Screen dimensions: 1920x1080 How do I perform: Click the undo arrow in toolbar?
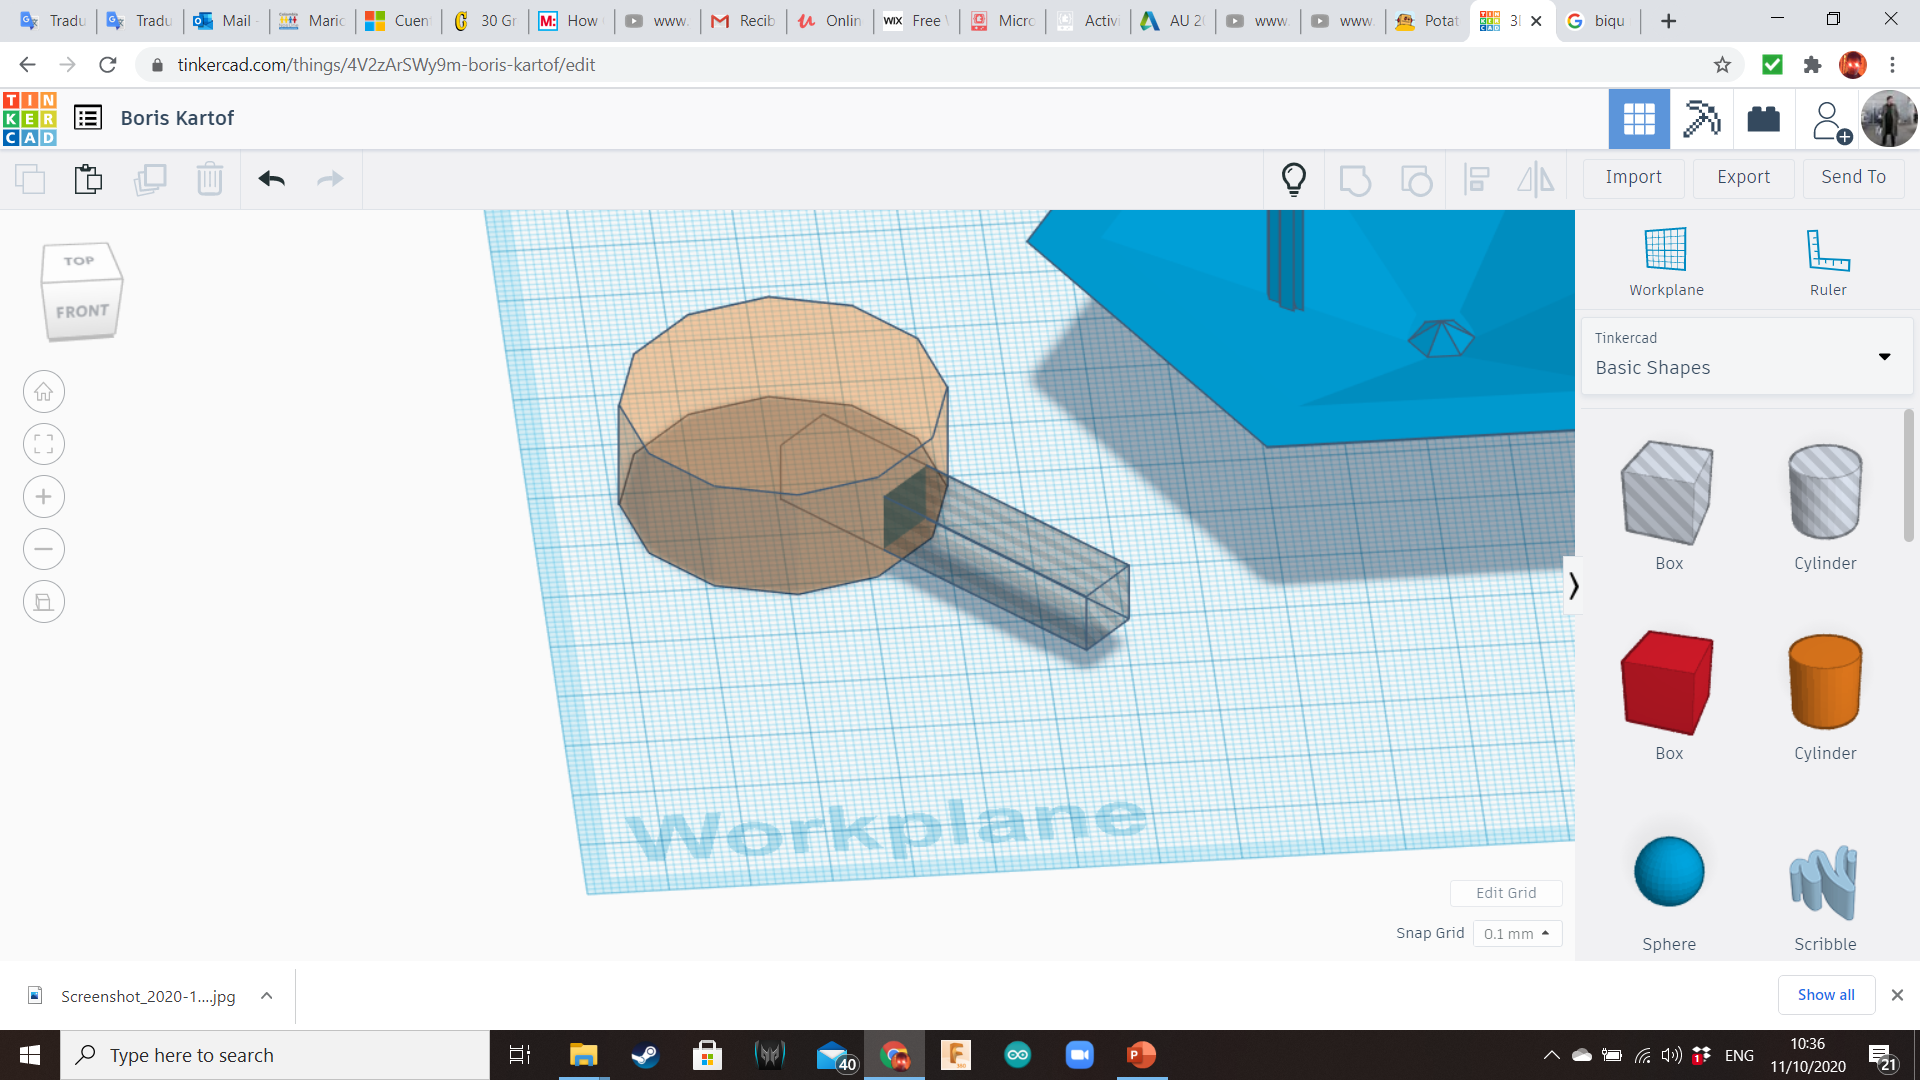(271, 179)
